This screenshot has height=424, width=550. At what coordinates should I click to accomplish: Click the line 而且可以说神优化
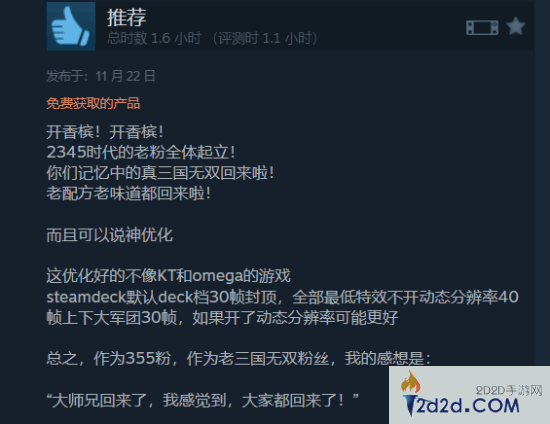109,235
